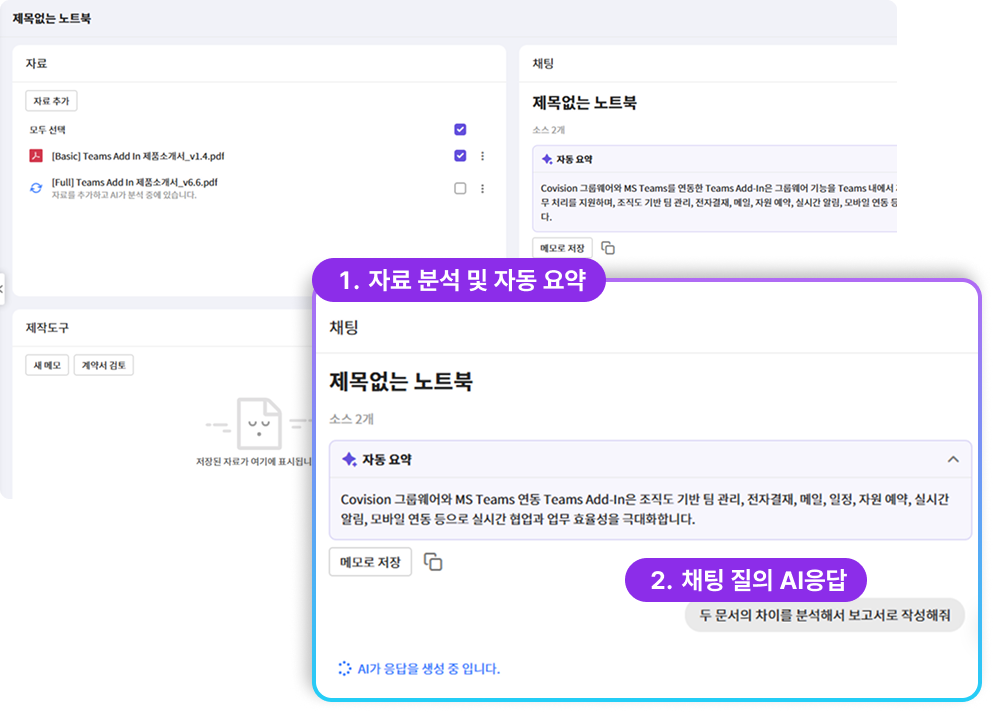This screenshot has width=993, height=712.
Task: Click the PDF icon of the [Basic] Teams file
Action: (36, 156)
